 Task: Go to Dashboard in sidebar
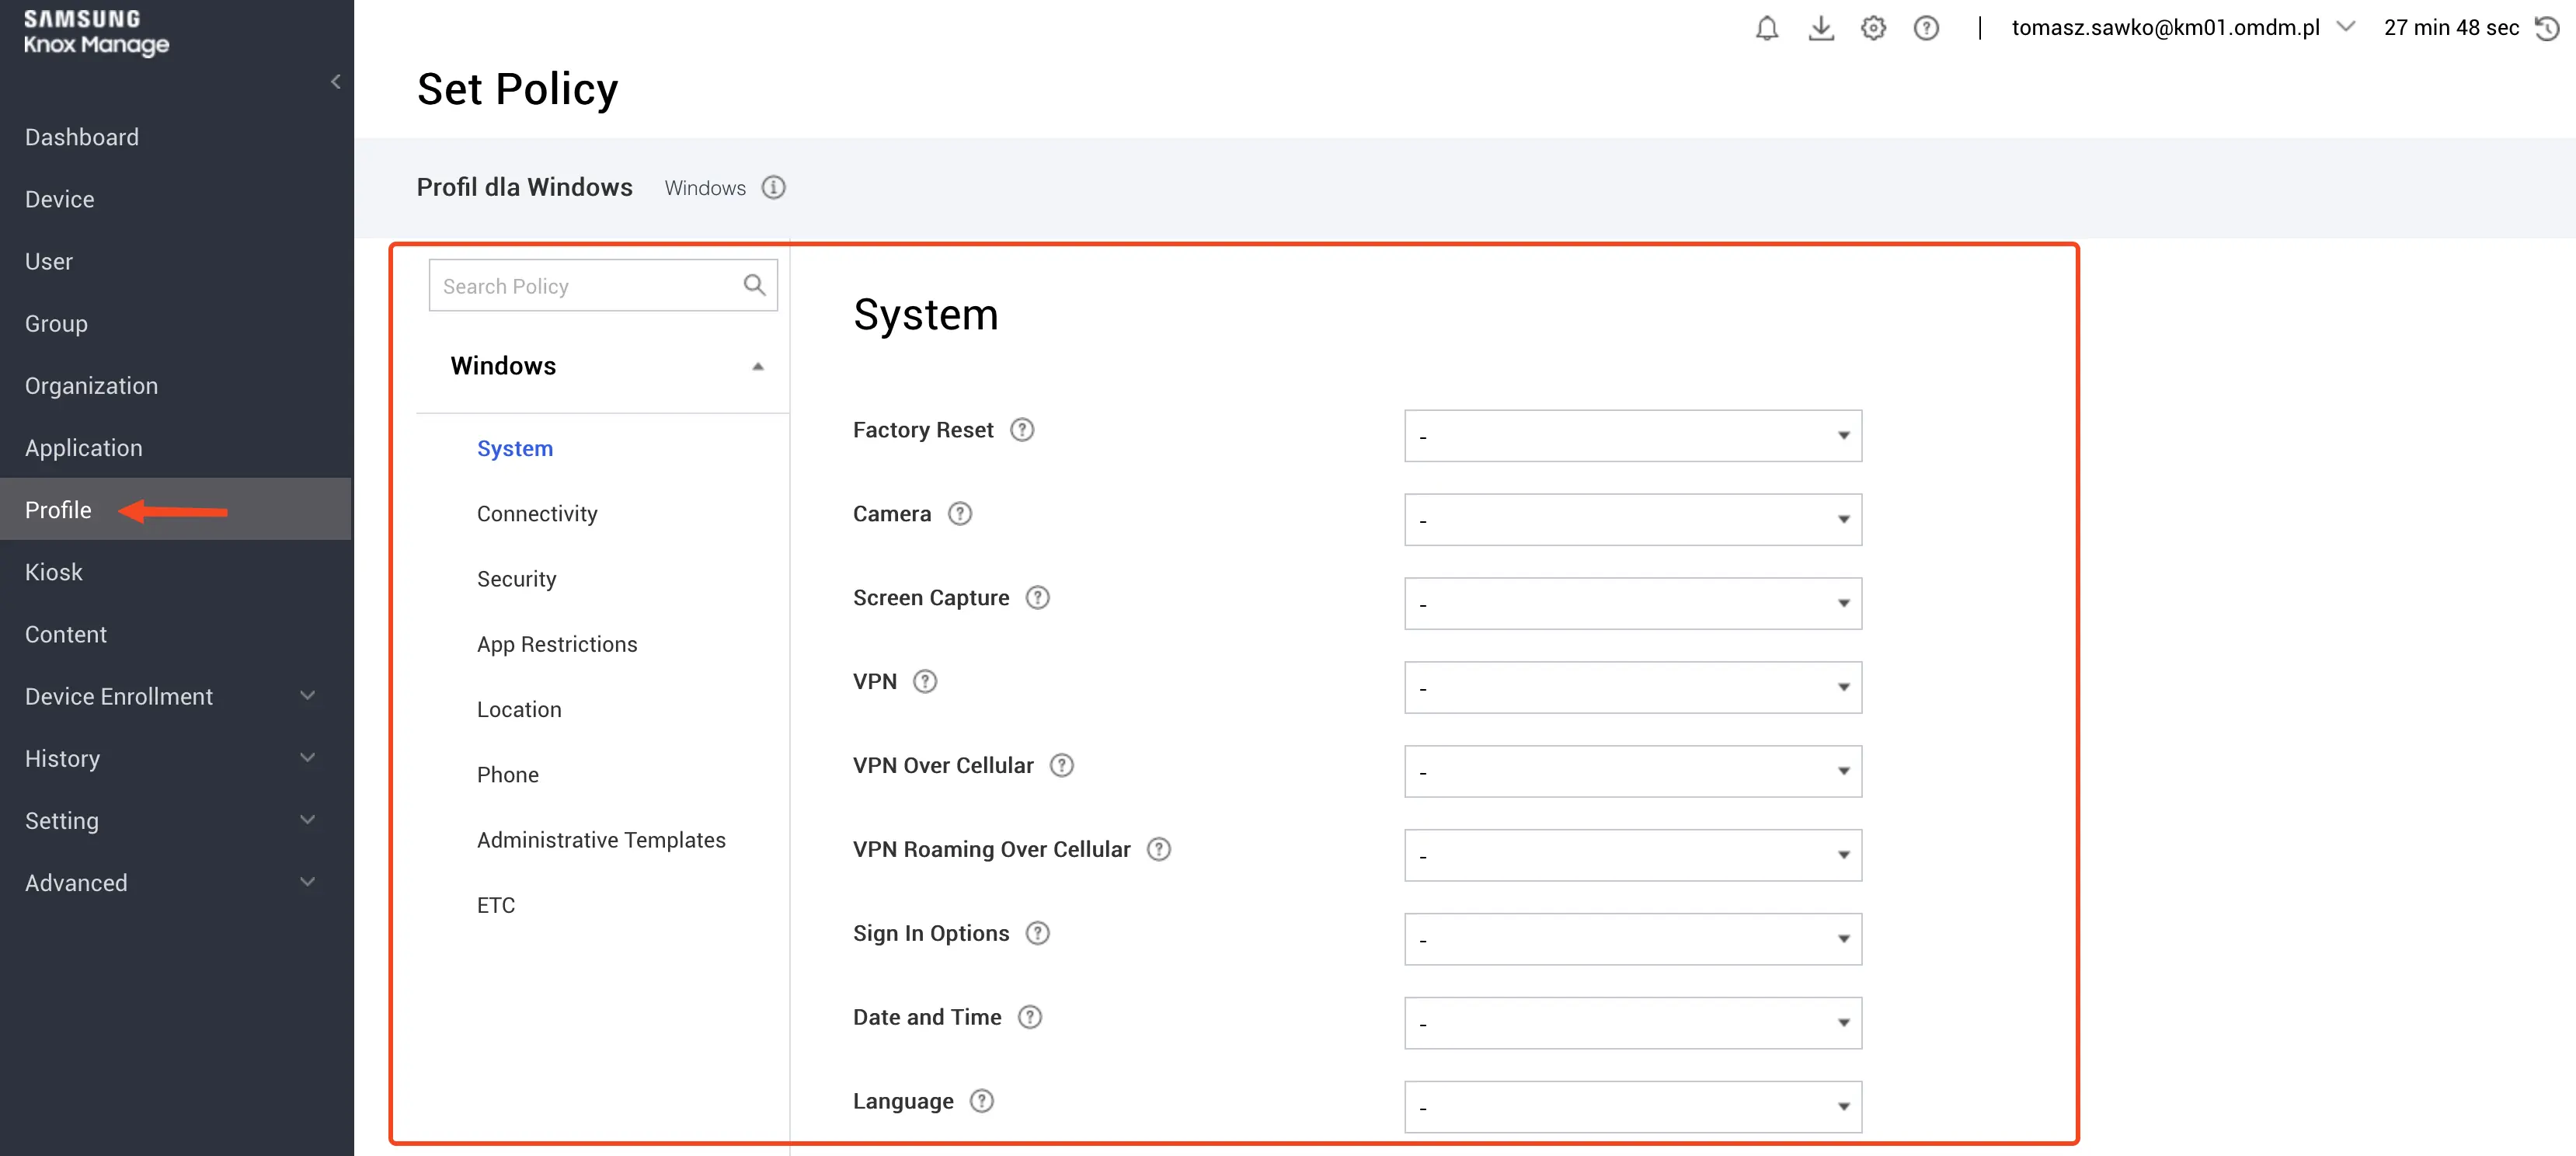coord(82,137)
